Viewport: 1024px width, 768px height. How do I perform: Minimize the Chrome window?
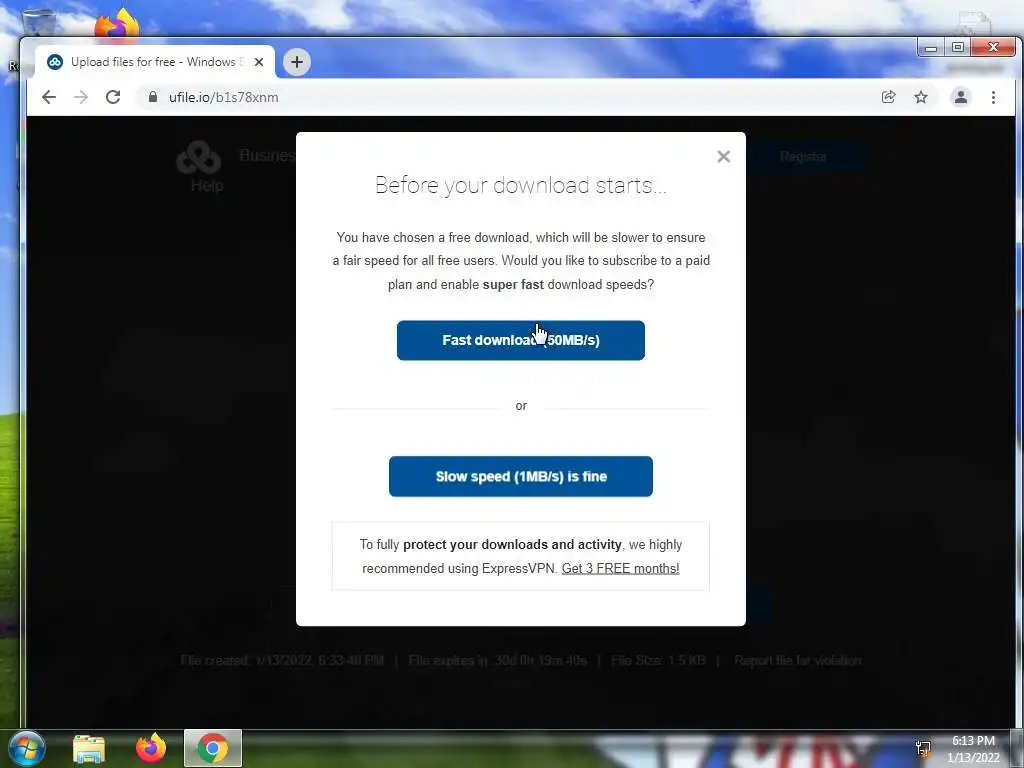coord(931,47)
